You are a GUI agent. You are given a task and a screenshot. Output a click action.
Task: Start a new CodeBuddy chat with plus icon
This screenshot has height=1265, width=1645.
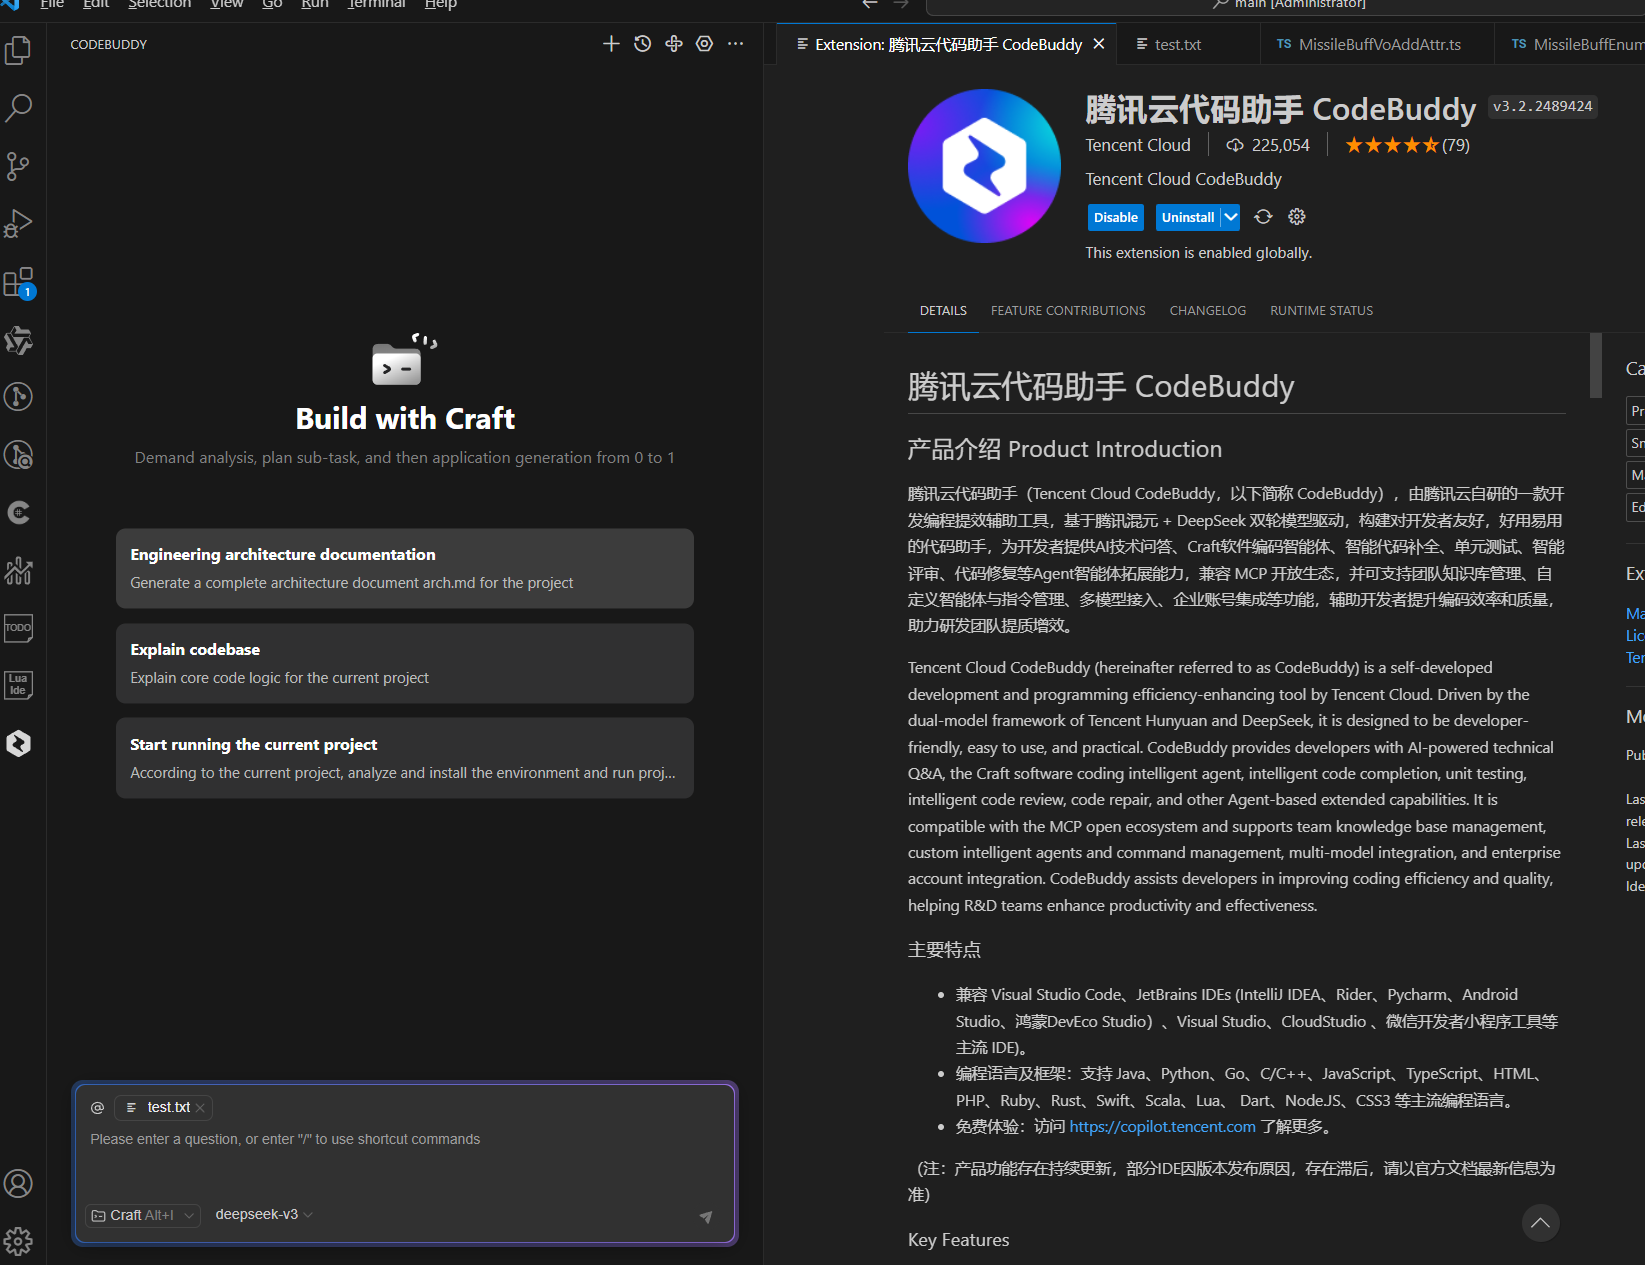tap(611, 44)
